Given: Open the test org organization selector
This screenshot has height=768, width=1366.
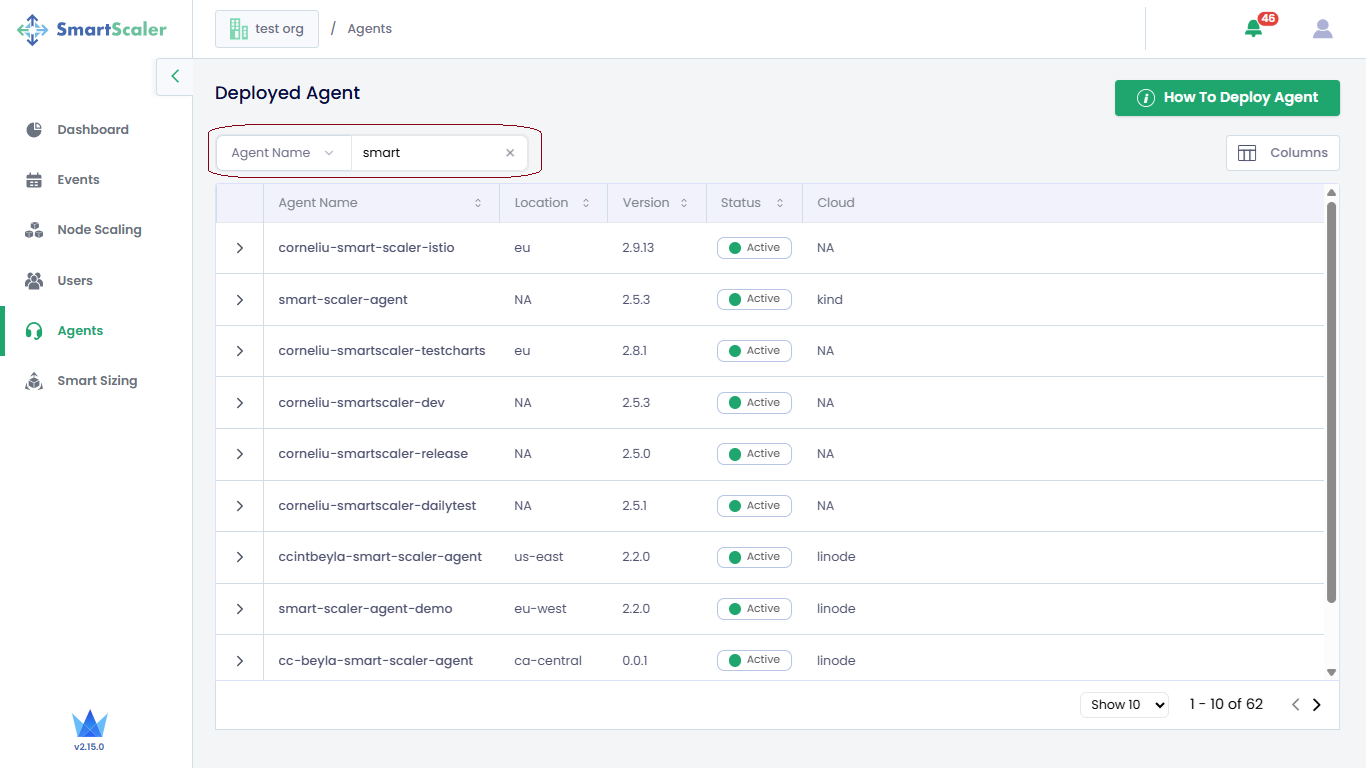Looking at the screenshot, I should click(267, 29).
